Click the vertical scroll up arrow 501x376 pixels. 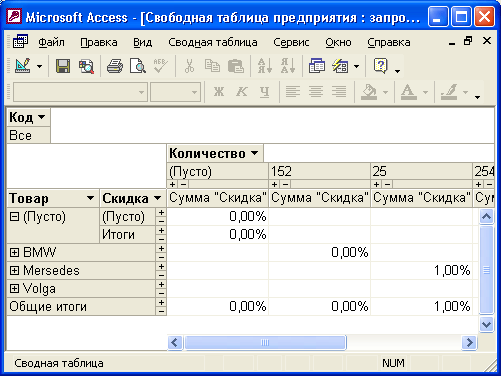pyautogui.click(x=486, y=217)
